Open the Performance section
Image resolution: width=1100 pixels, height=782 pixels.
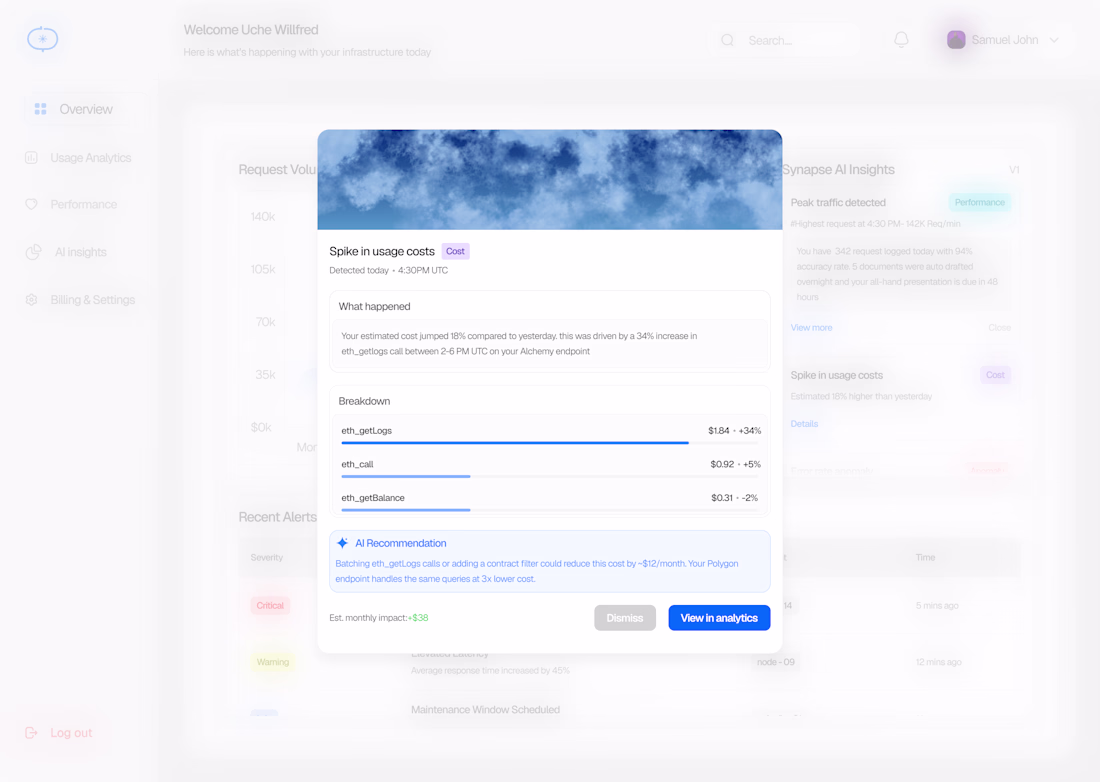[83, 204]
